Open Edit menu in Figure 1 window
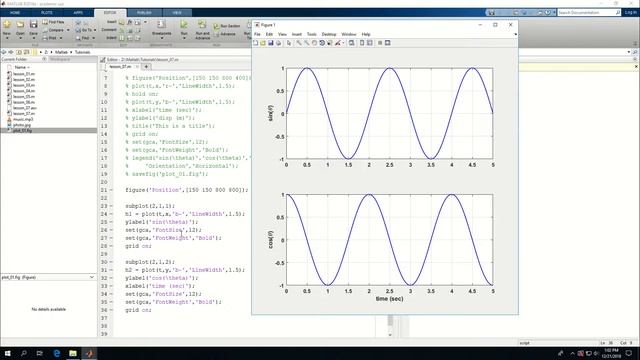The width and height of the screenshot is (640, 360). pos(269,34)
